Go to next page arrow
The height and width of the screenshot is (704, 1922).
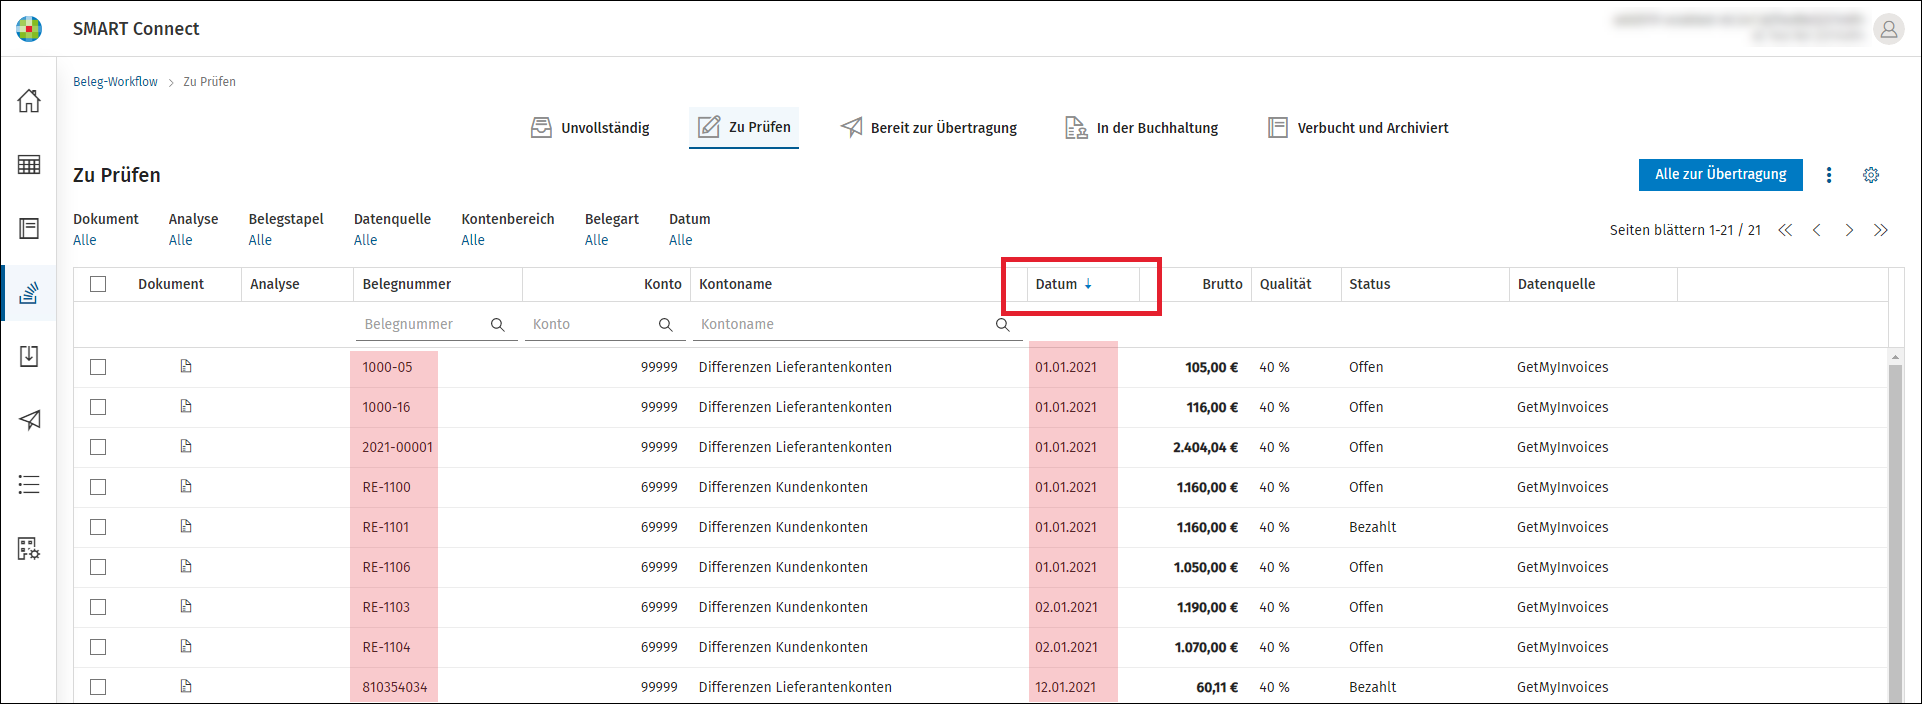[1849, 230]
